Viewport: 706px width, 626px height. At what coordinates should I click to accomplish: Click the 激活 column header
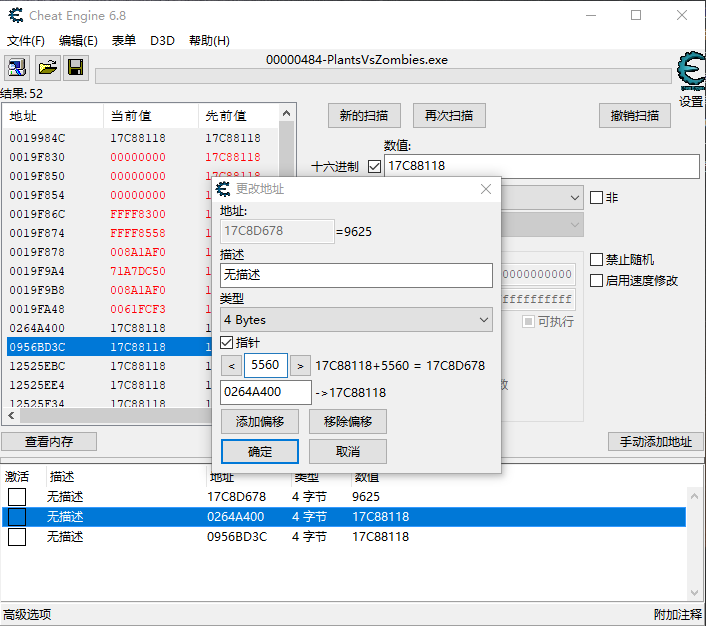click(x=17, y=476)
